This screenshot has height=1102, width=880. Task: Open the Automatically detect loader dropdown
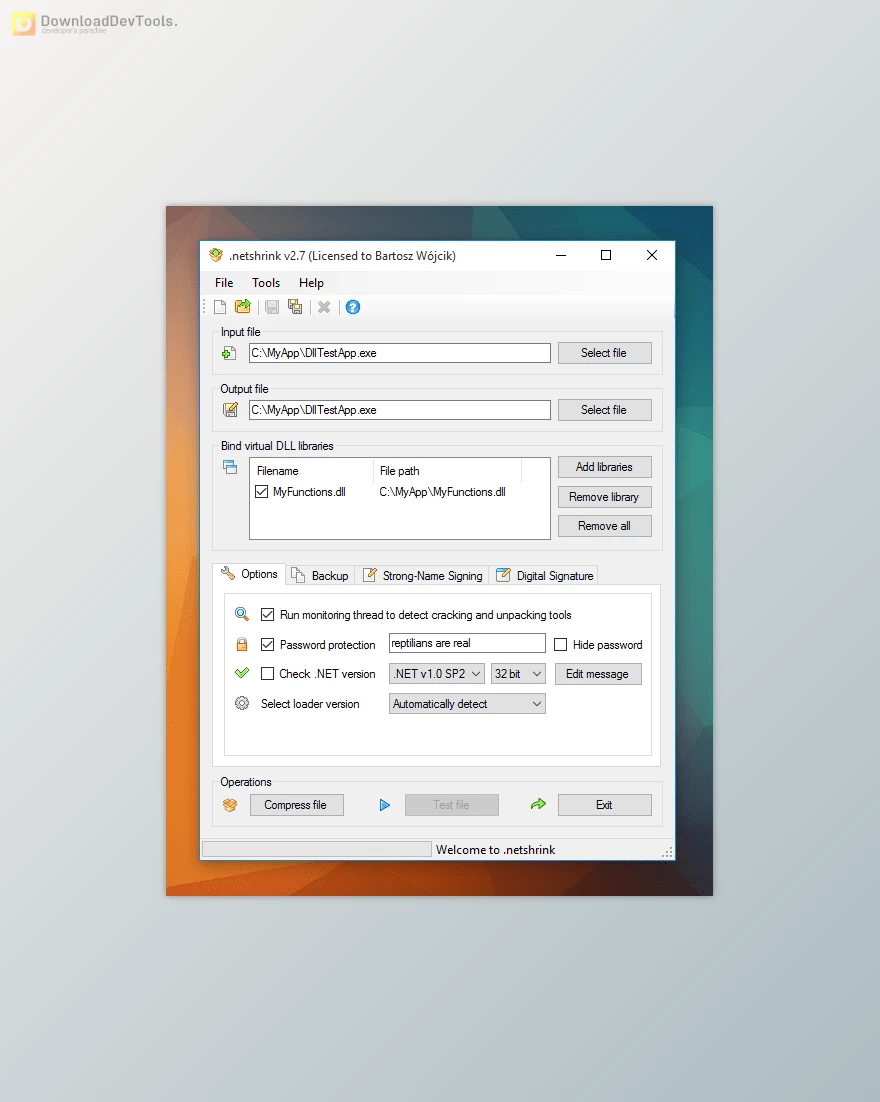[467, 704]
